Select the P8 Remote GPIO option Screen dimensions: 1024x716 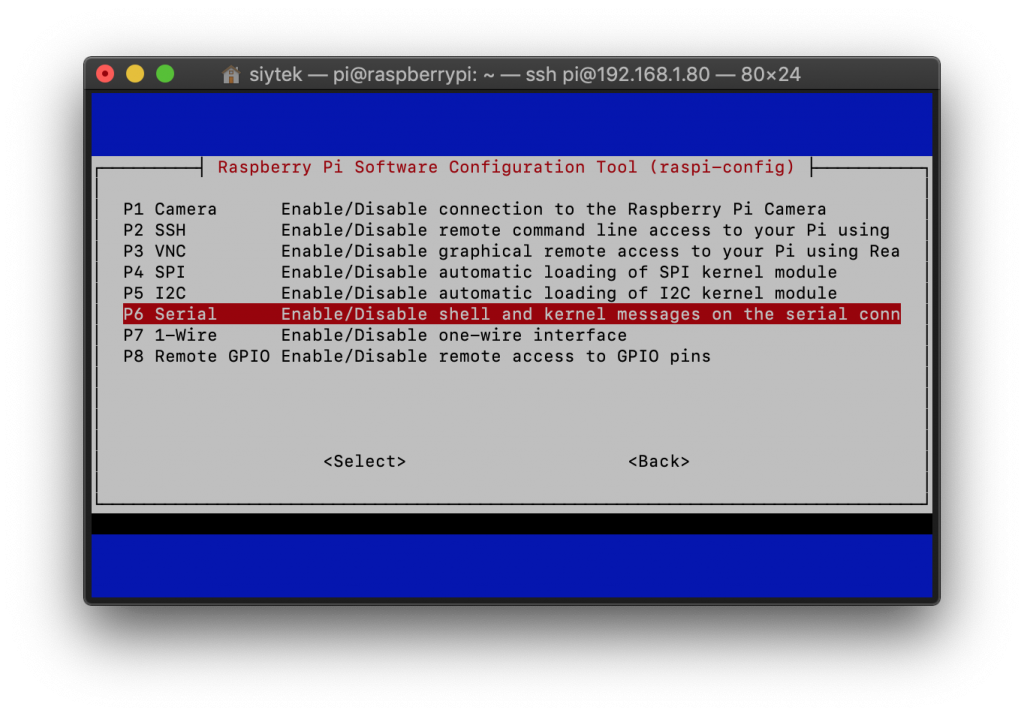(512, 356)
